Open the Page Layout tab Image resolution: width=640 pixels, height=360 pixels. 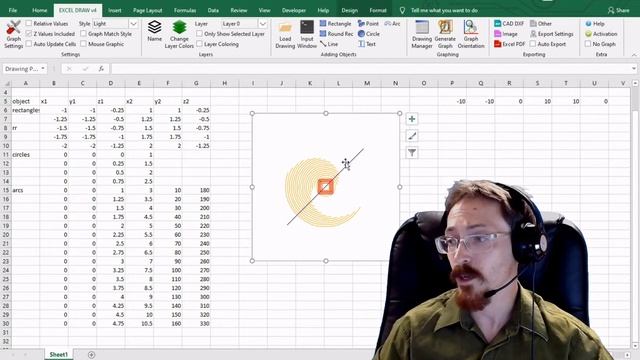[x=147, y=10]
